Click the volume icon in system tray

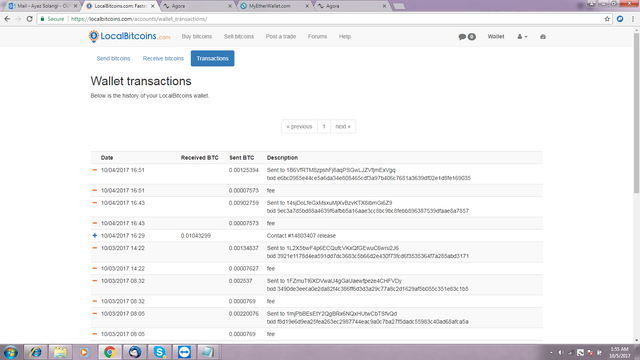(561, 352)
